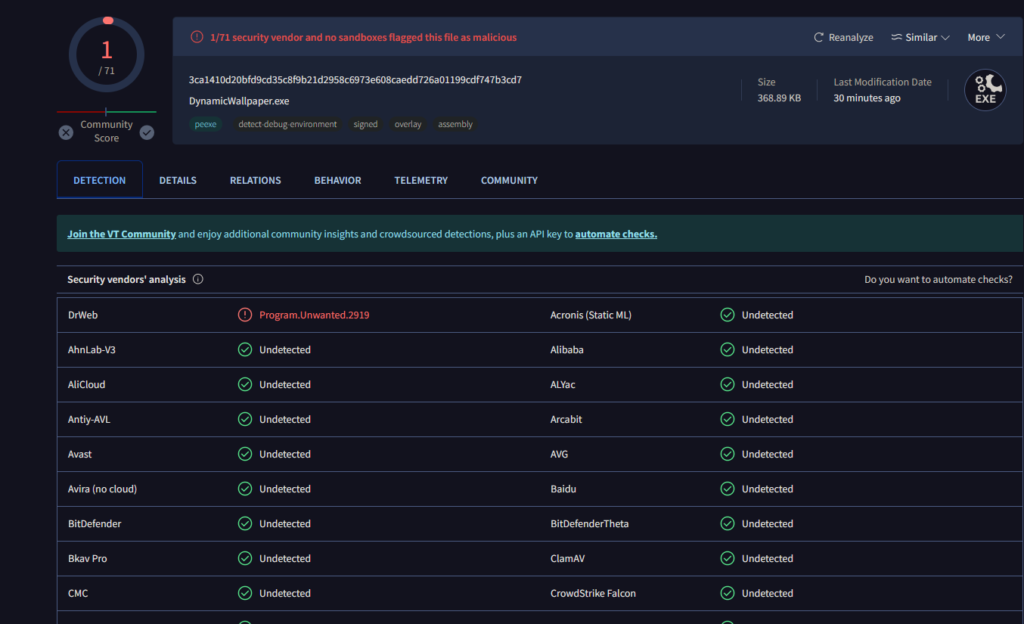This screenshot has width=1024, height=624.
Task: Open the Community tab
Action: click(509, 180)
